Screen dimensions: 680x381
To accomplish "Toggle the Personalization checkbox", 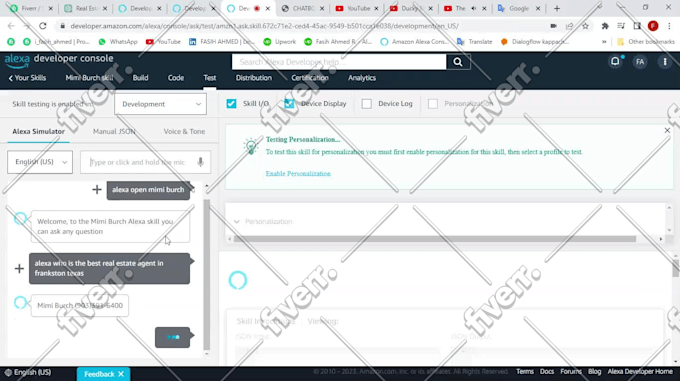I will pos(432,104).
